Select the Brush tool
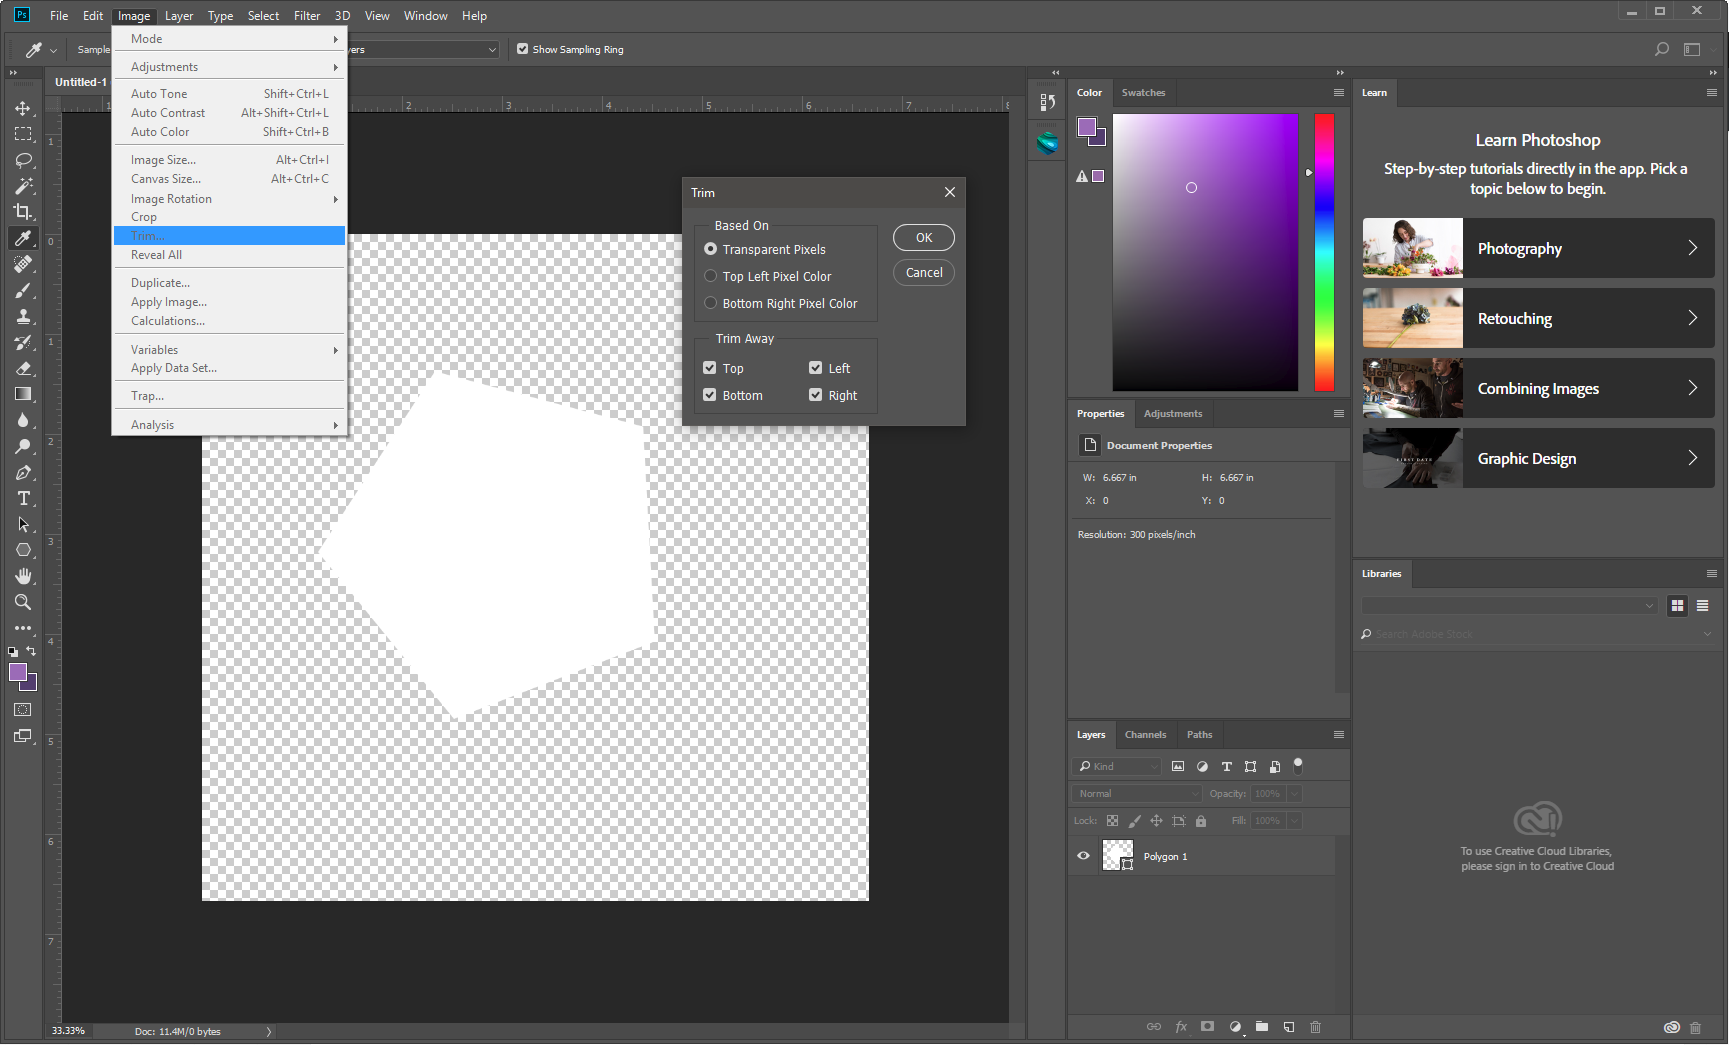The image size is (1729, 1045). point(23,290)
